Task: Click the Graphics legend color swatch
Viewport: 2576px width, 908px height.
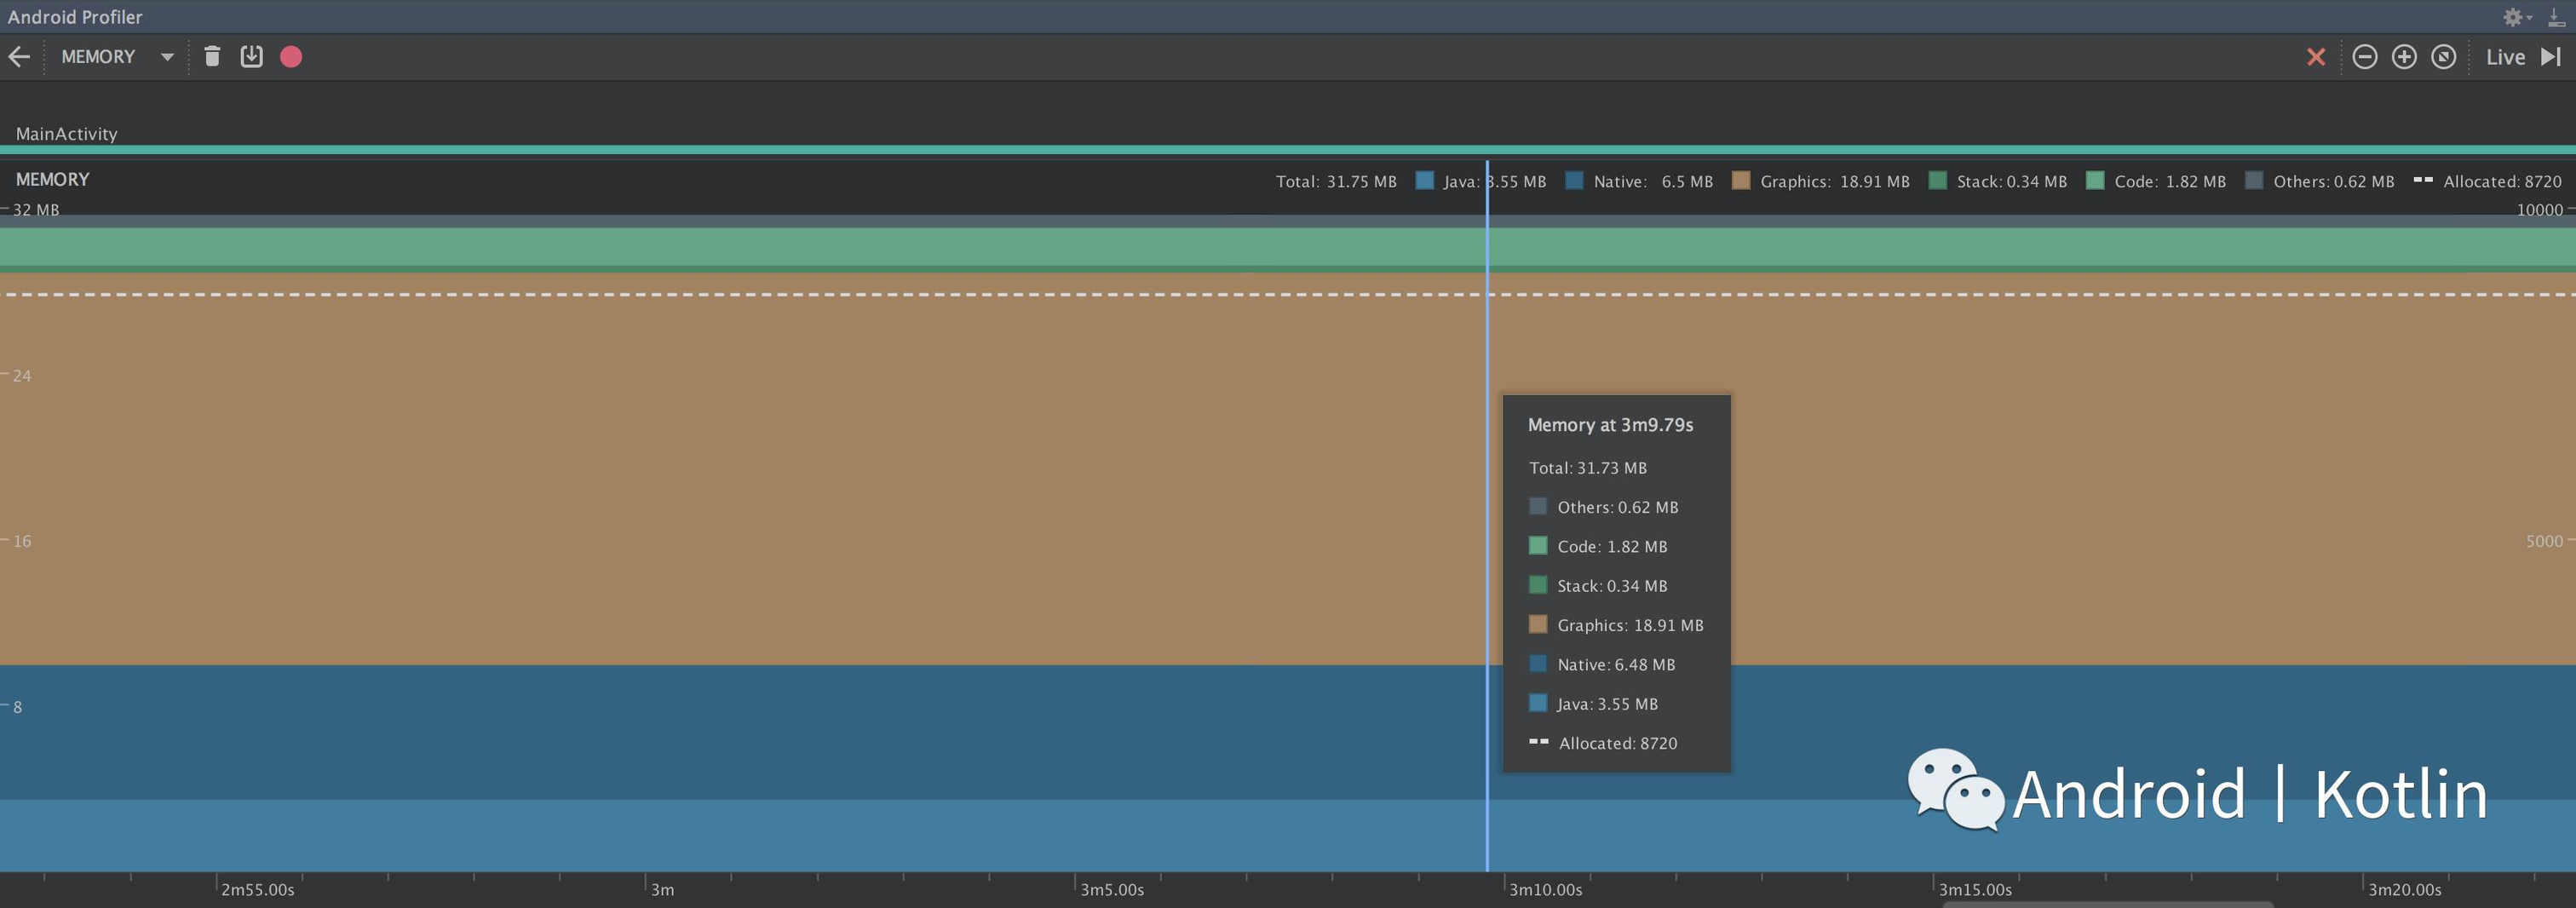Action: 1741,180
